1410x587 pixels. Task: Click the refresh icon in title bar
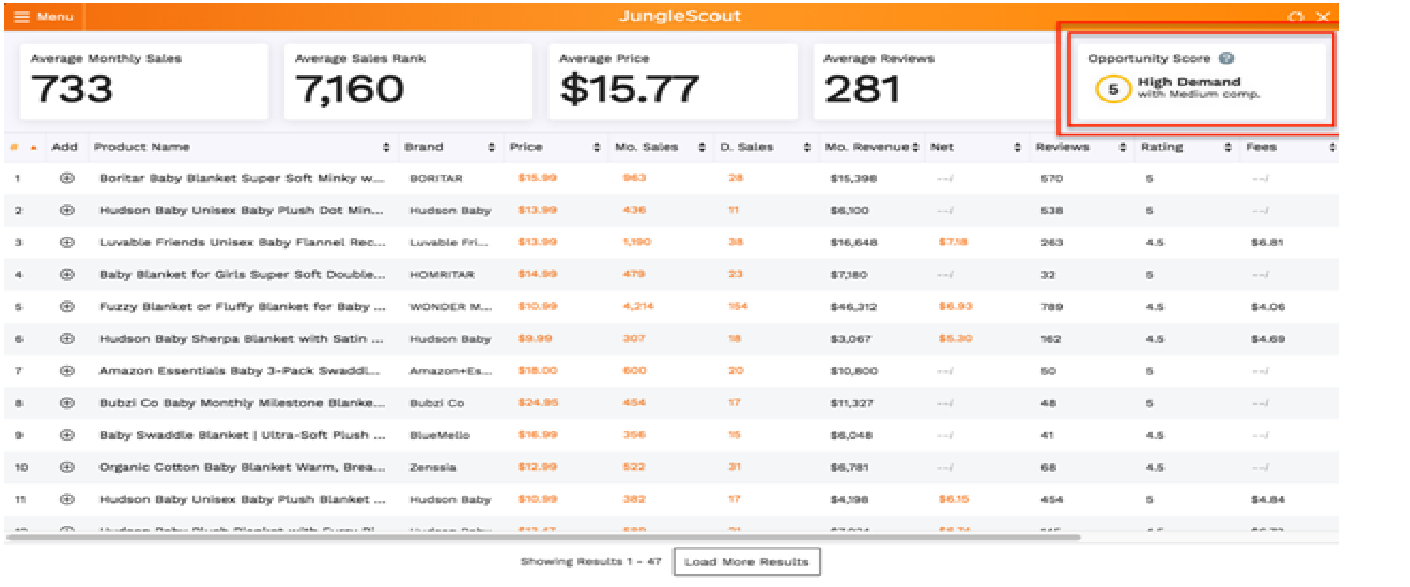click(1296, 17)
